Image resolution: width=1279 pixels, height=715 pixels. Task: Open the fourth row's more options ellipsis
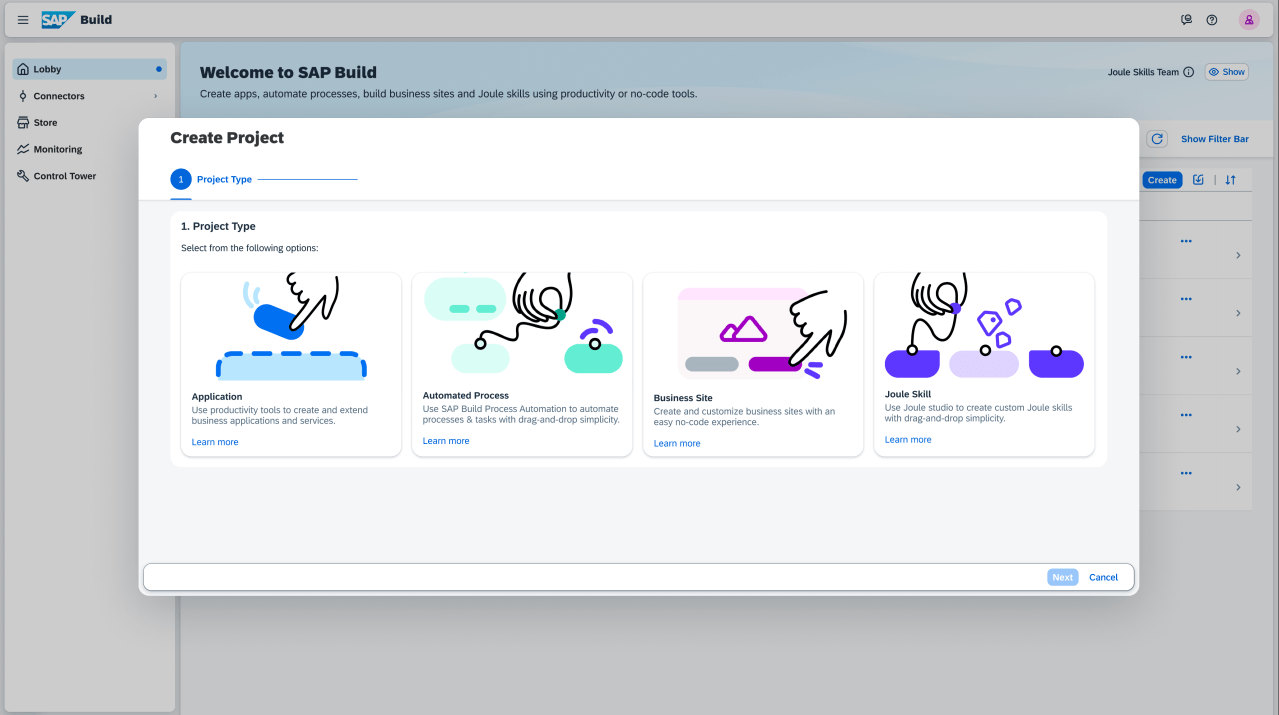click(1186, 415)
